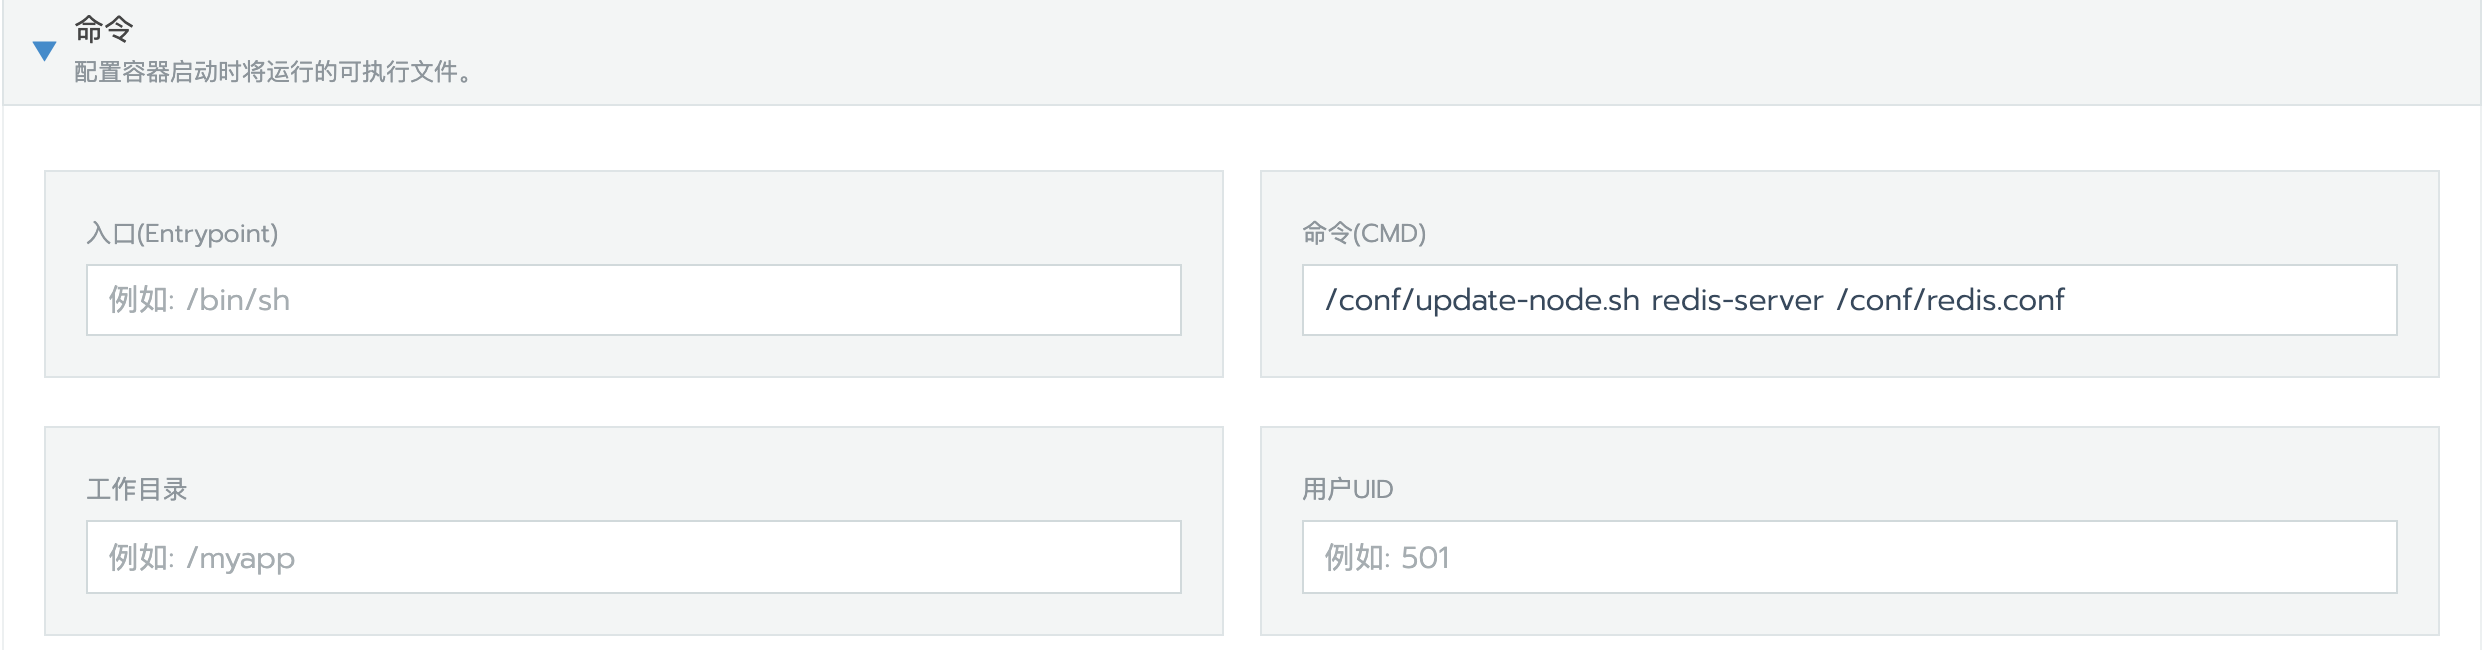2482x650 pixels.
Task: Click the 命令(CMD) label
Action: point(1364,234)
